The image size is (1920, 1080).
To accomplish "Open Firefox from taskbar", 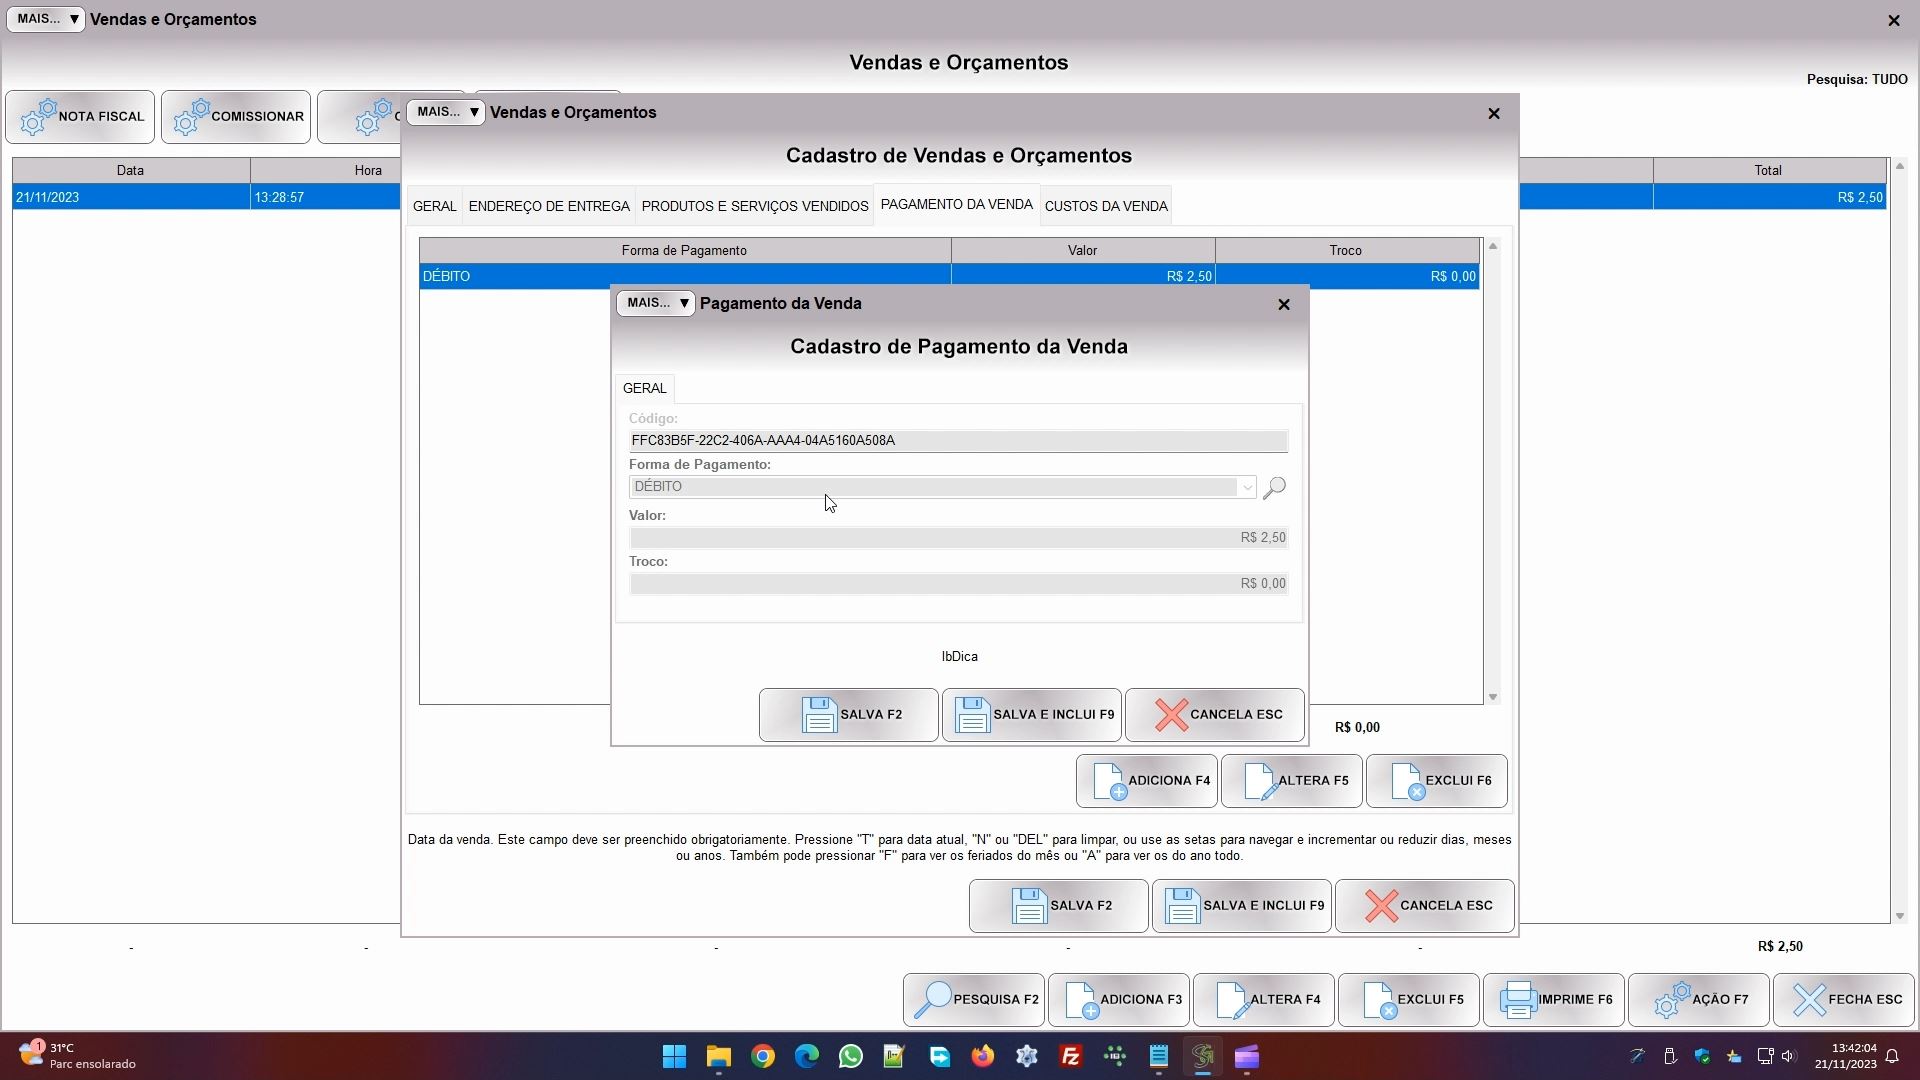I will pos(983,1057).
